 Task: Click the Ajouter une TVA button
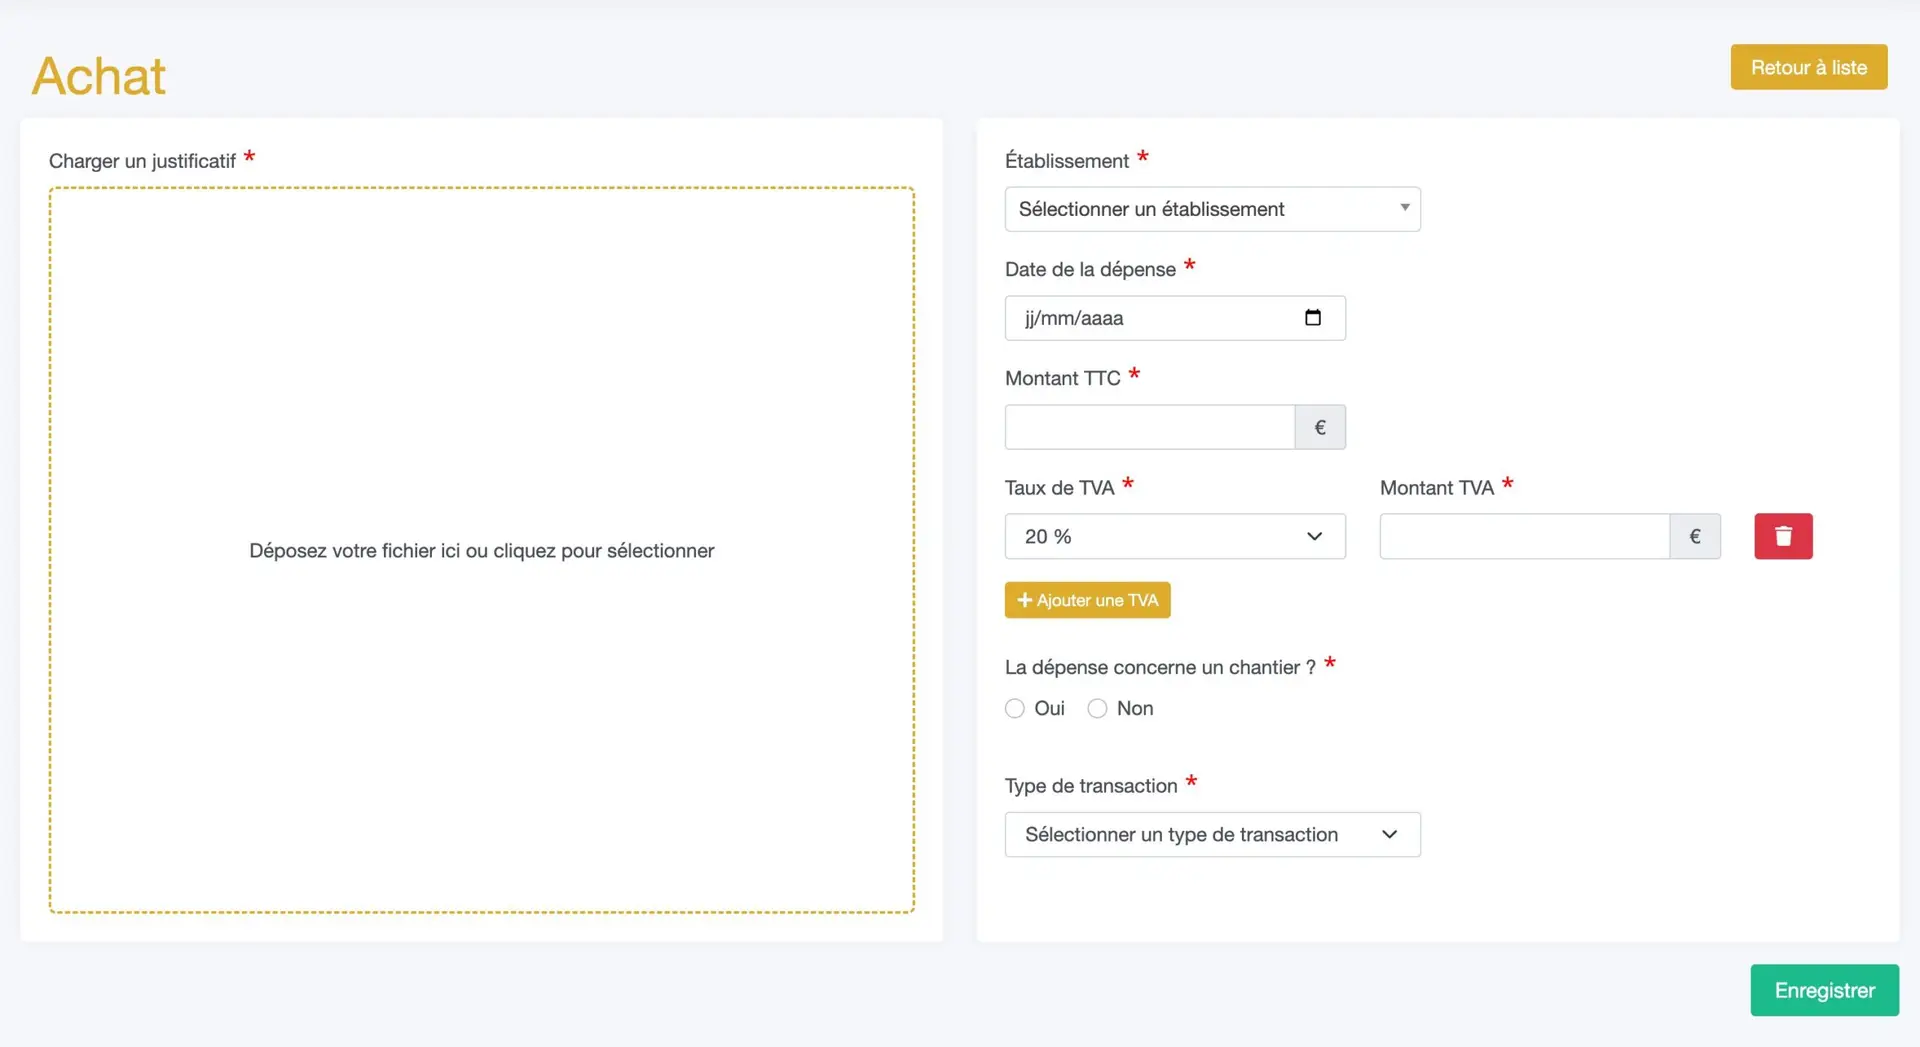point(1087,600)
